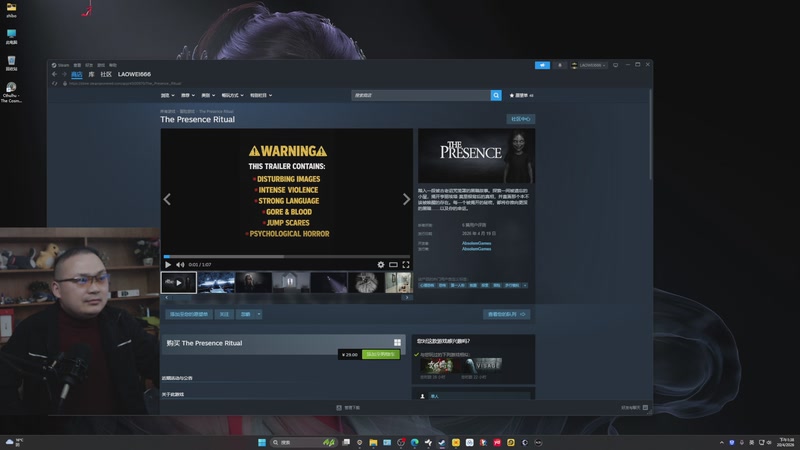
Task: Open the developer AbsolemGames link
Action: pyautogui.click(x=476, y=243)
